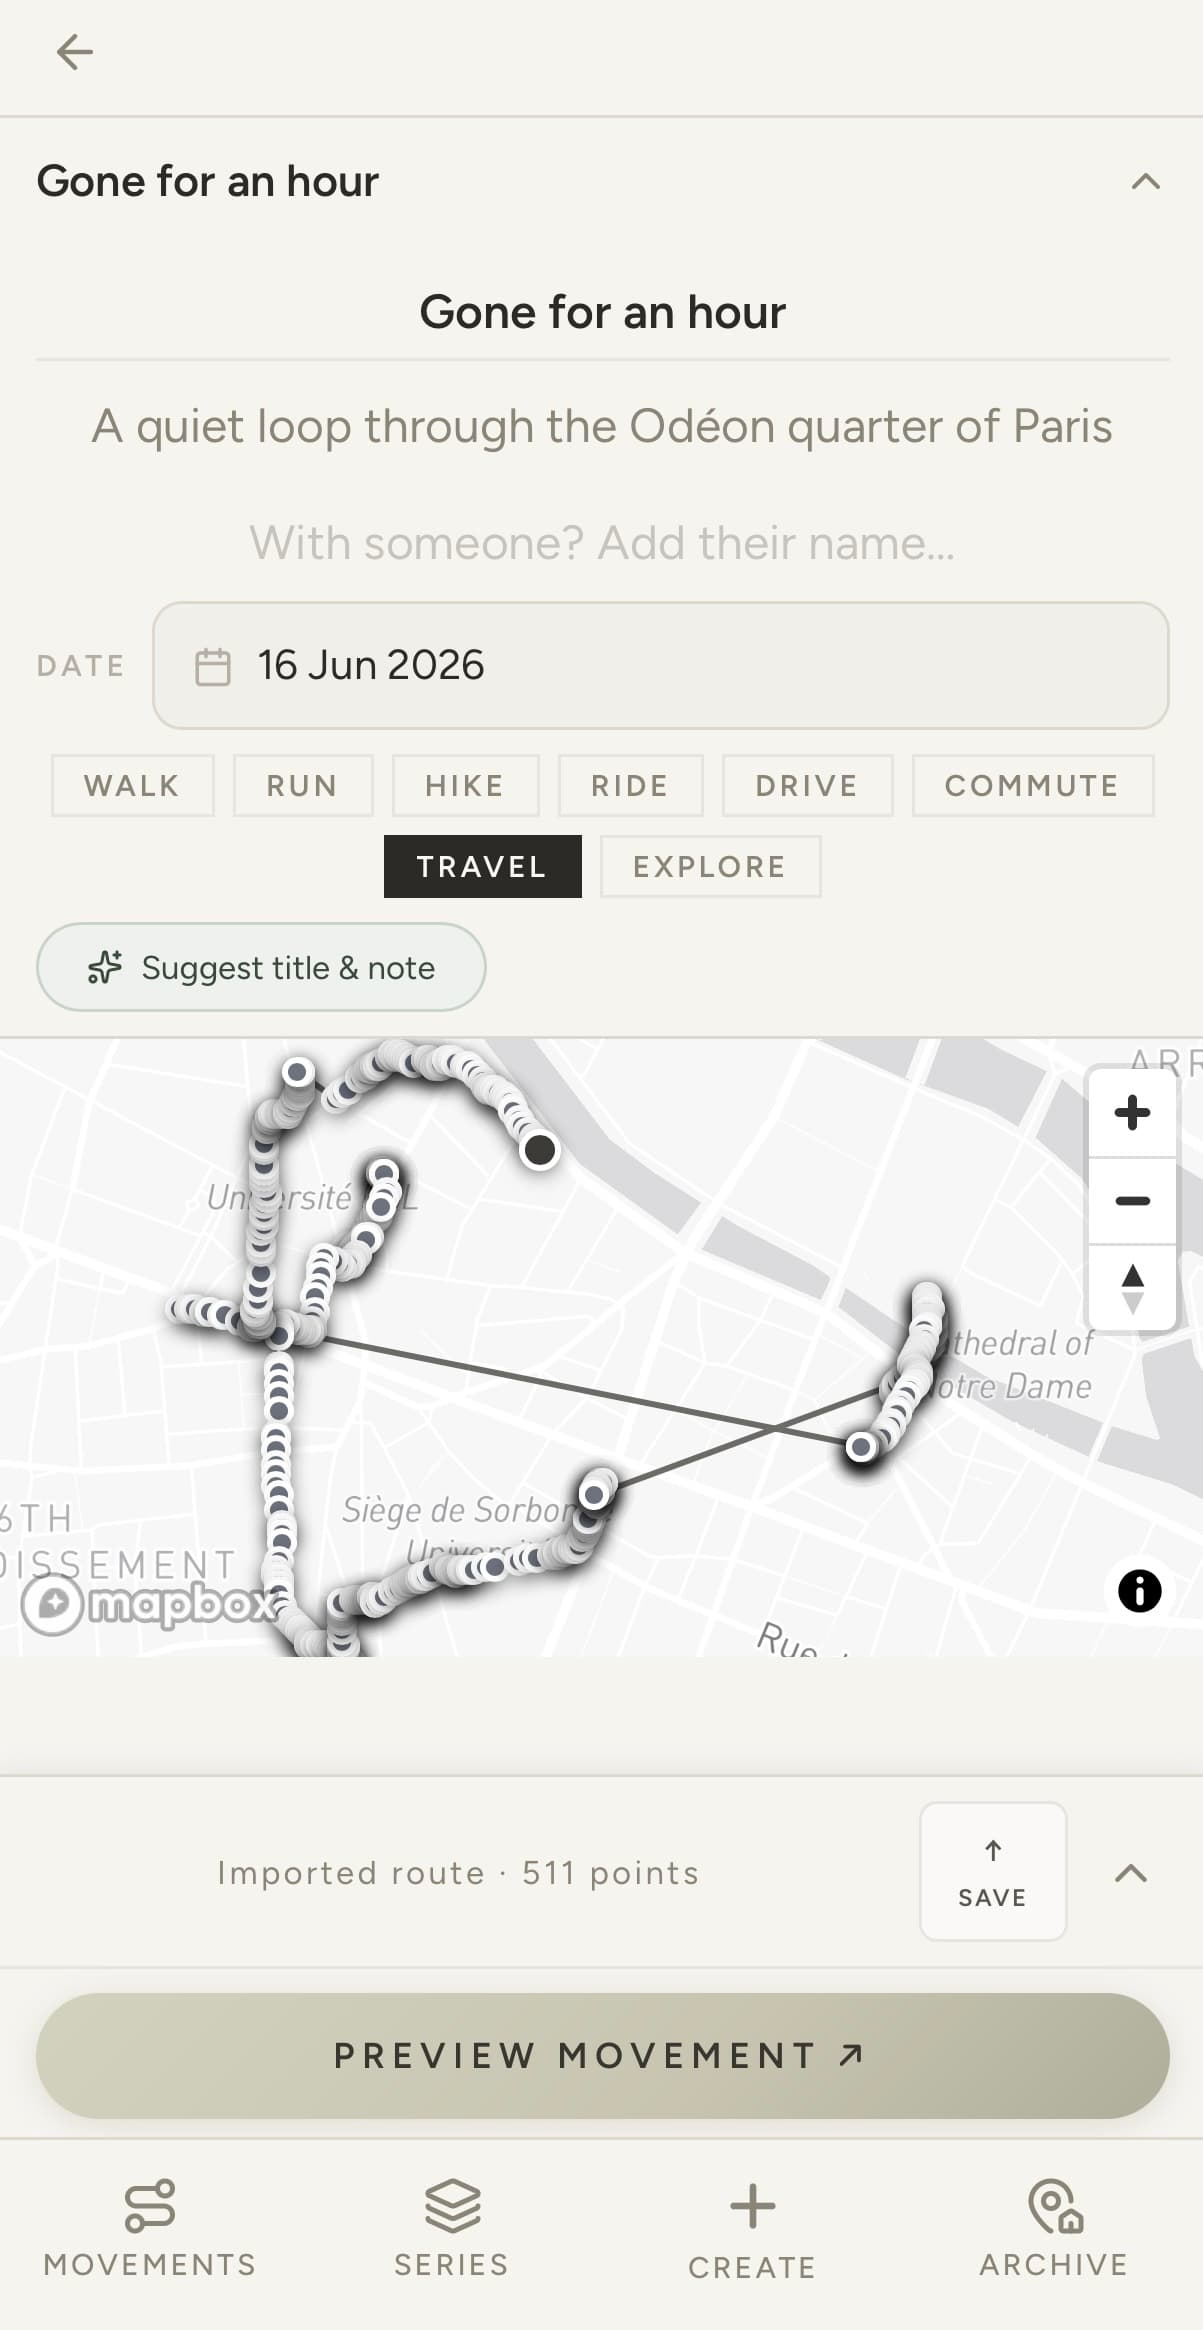Viewport: 1203px width, 2330px height.
Task: Focus the companion name input field
Action: tap(602, 543)
